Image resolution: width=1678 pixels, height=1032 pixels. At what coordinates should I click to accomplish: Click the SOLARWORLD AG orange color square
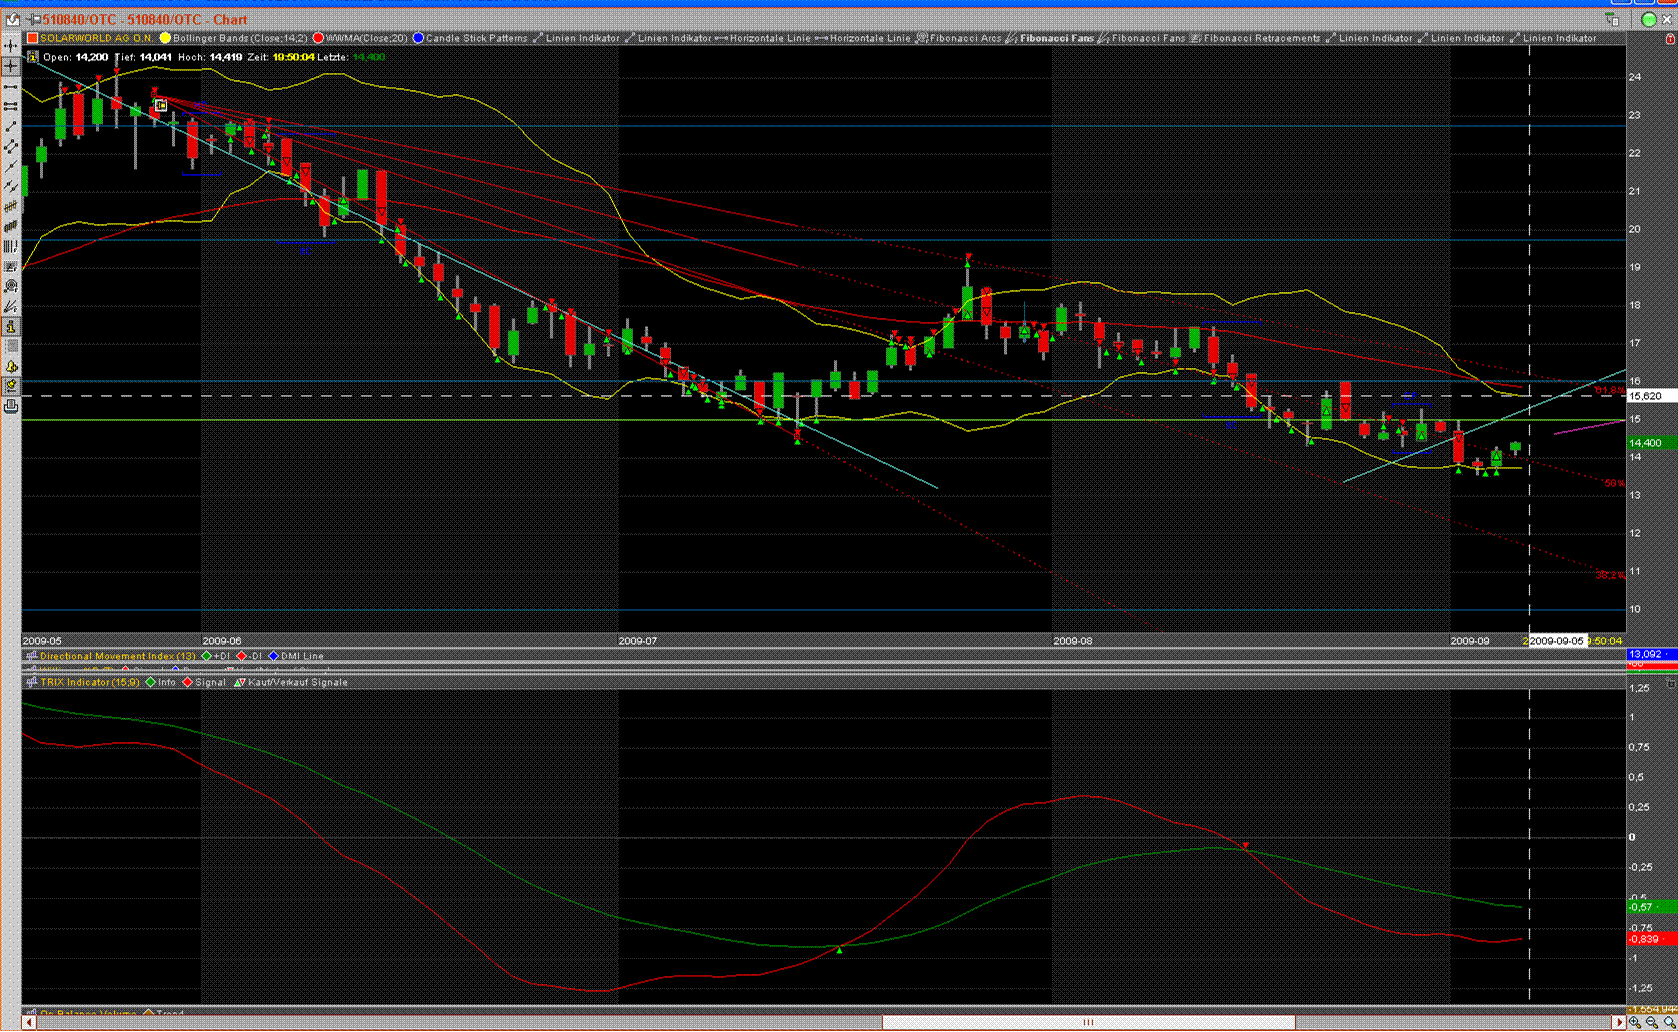click(x=32, y=38)
